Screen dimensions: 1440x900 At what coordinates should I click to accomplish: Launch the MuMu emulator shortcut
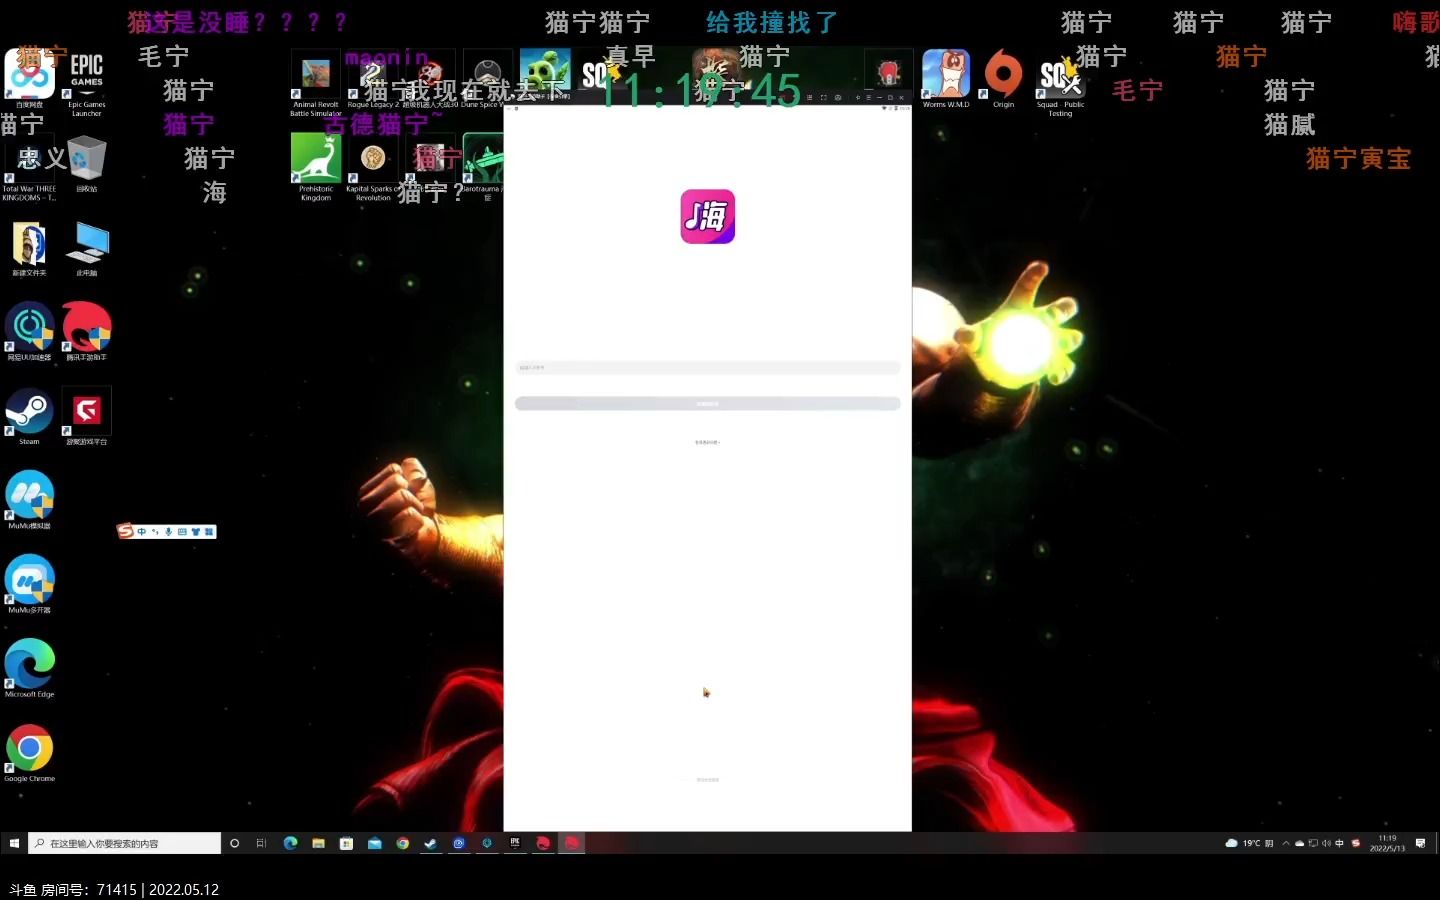(x=29, y=500)
